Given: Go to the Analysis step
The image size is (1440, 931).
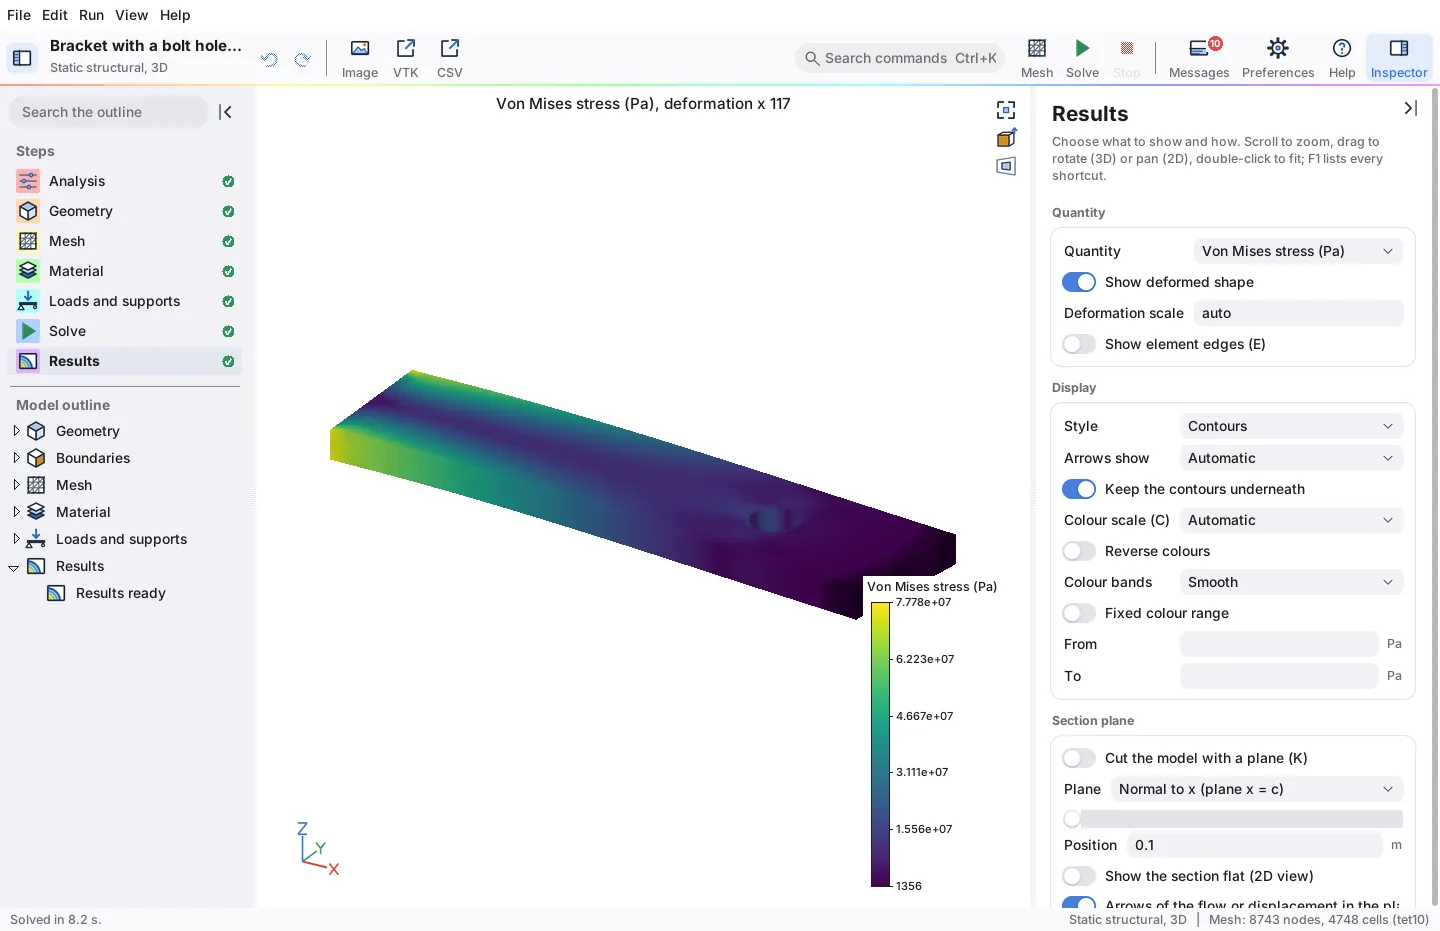Looking at the screenshot, I should [125, 181].
